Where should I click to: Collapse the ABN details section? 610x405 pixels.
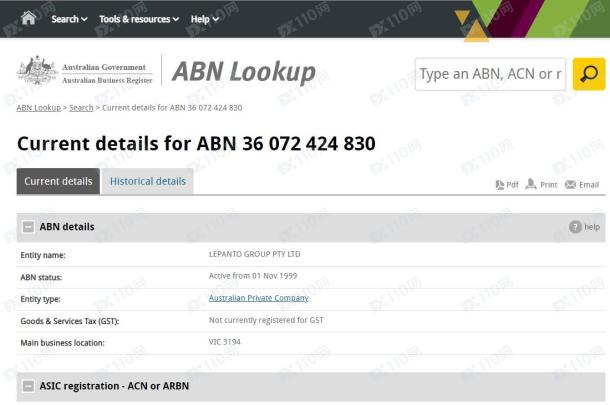28,227
